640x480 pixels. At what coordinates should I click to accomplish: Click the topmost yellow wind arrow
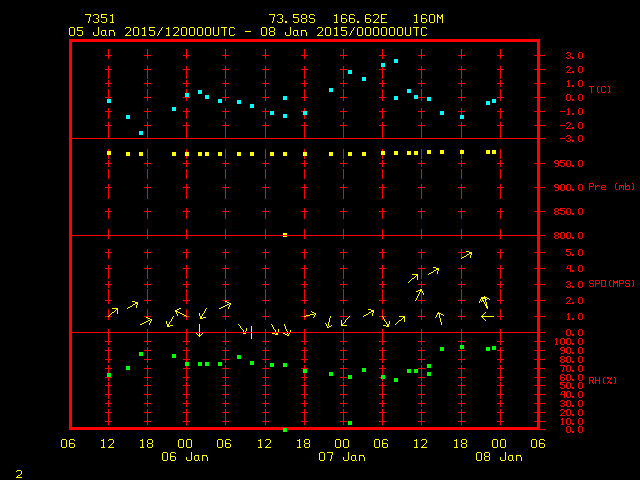(466, 255)
